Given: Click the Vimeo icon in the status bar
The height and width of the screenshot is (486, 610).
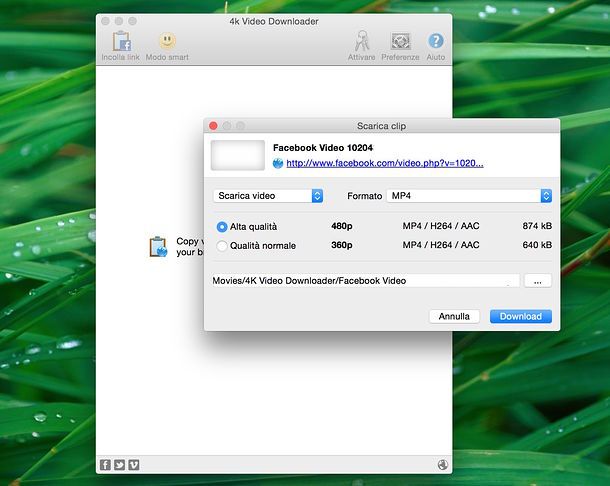Looking at the screenshot, I should tap(133, 464).
